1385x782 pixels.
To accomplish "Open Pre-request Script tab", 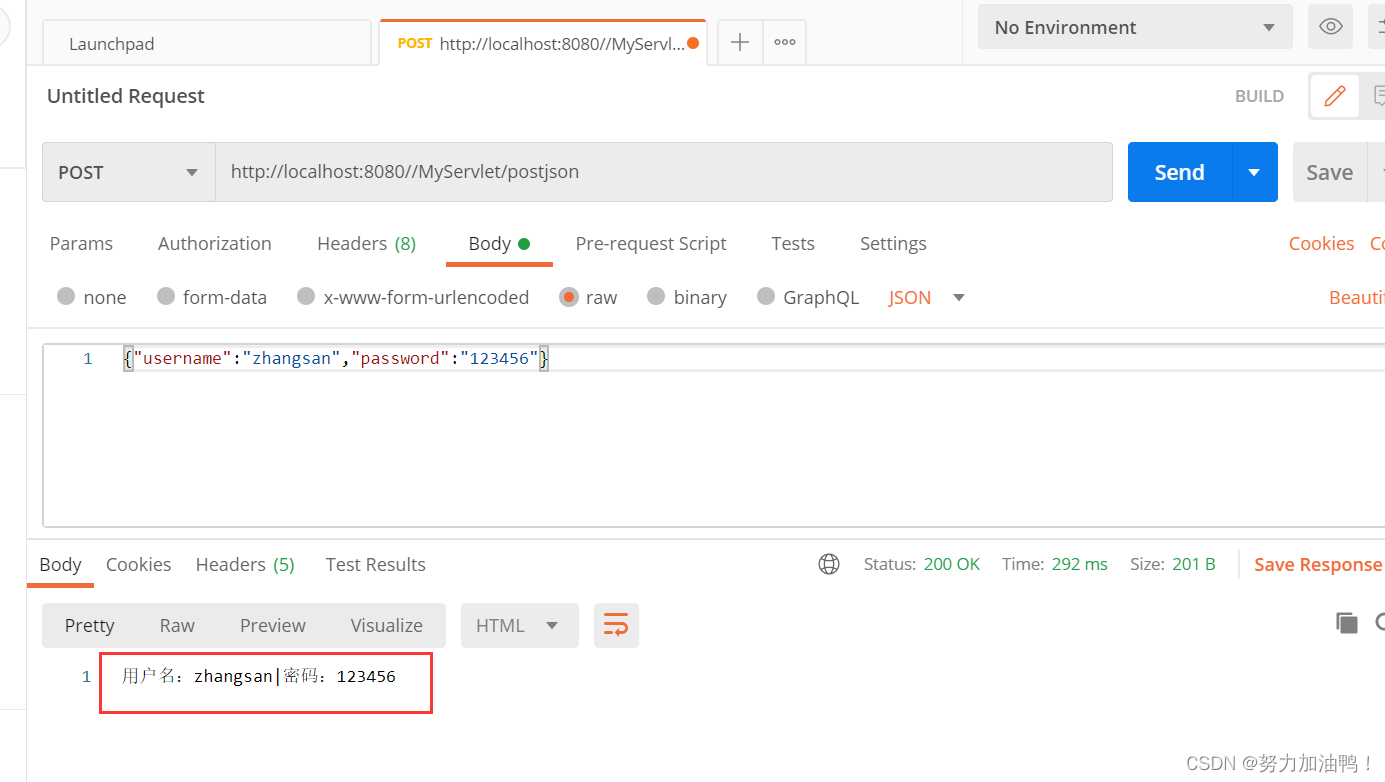I will click(651, 243).
